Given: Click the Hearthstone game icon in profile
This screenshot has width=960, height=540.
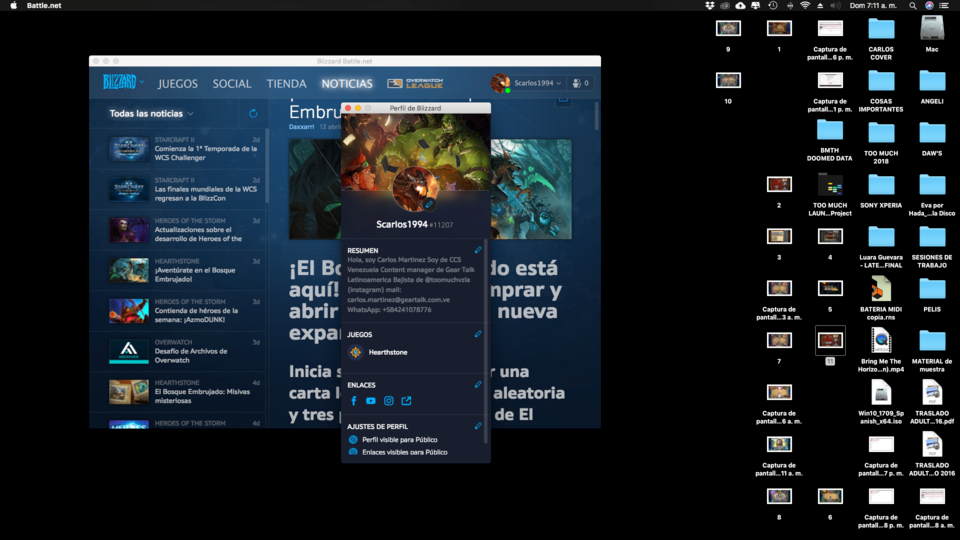Looking at the screenshot, I should (355, 352).
